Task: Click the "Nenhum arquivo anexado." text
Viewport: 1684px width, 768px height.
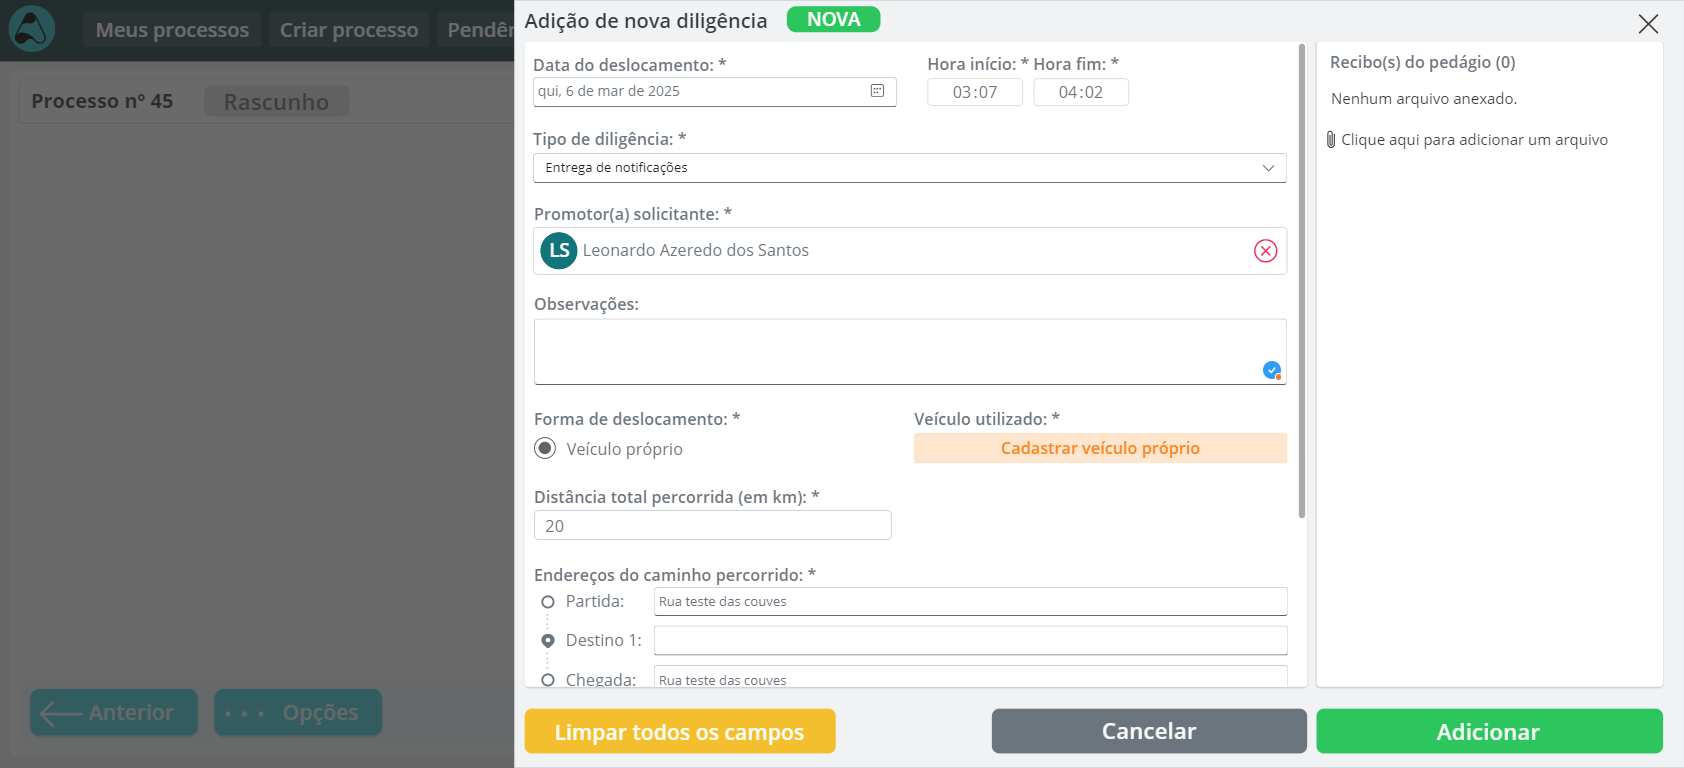Action: click(1424, 98)
